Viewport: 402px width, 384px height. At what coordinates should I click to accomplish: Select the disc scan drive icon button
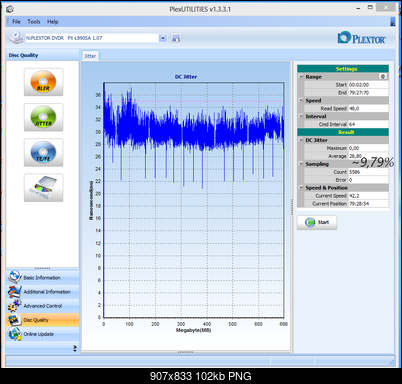point(43,188)
